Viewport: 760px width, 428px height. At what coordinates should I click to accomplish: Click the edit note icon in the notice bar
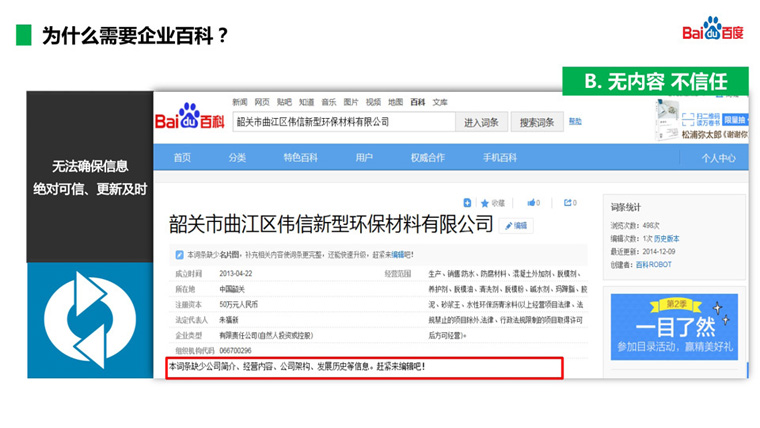(179, 255)
